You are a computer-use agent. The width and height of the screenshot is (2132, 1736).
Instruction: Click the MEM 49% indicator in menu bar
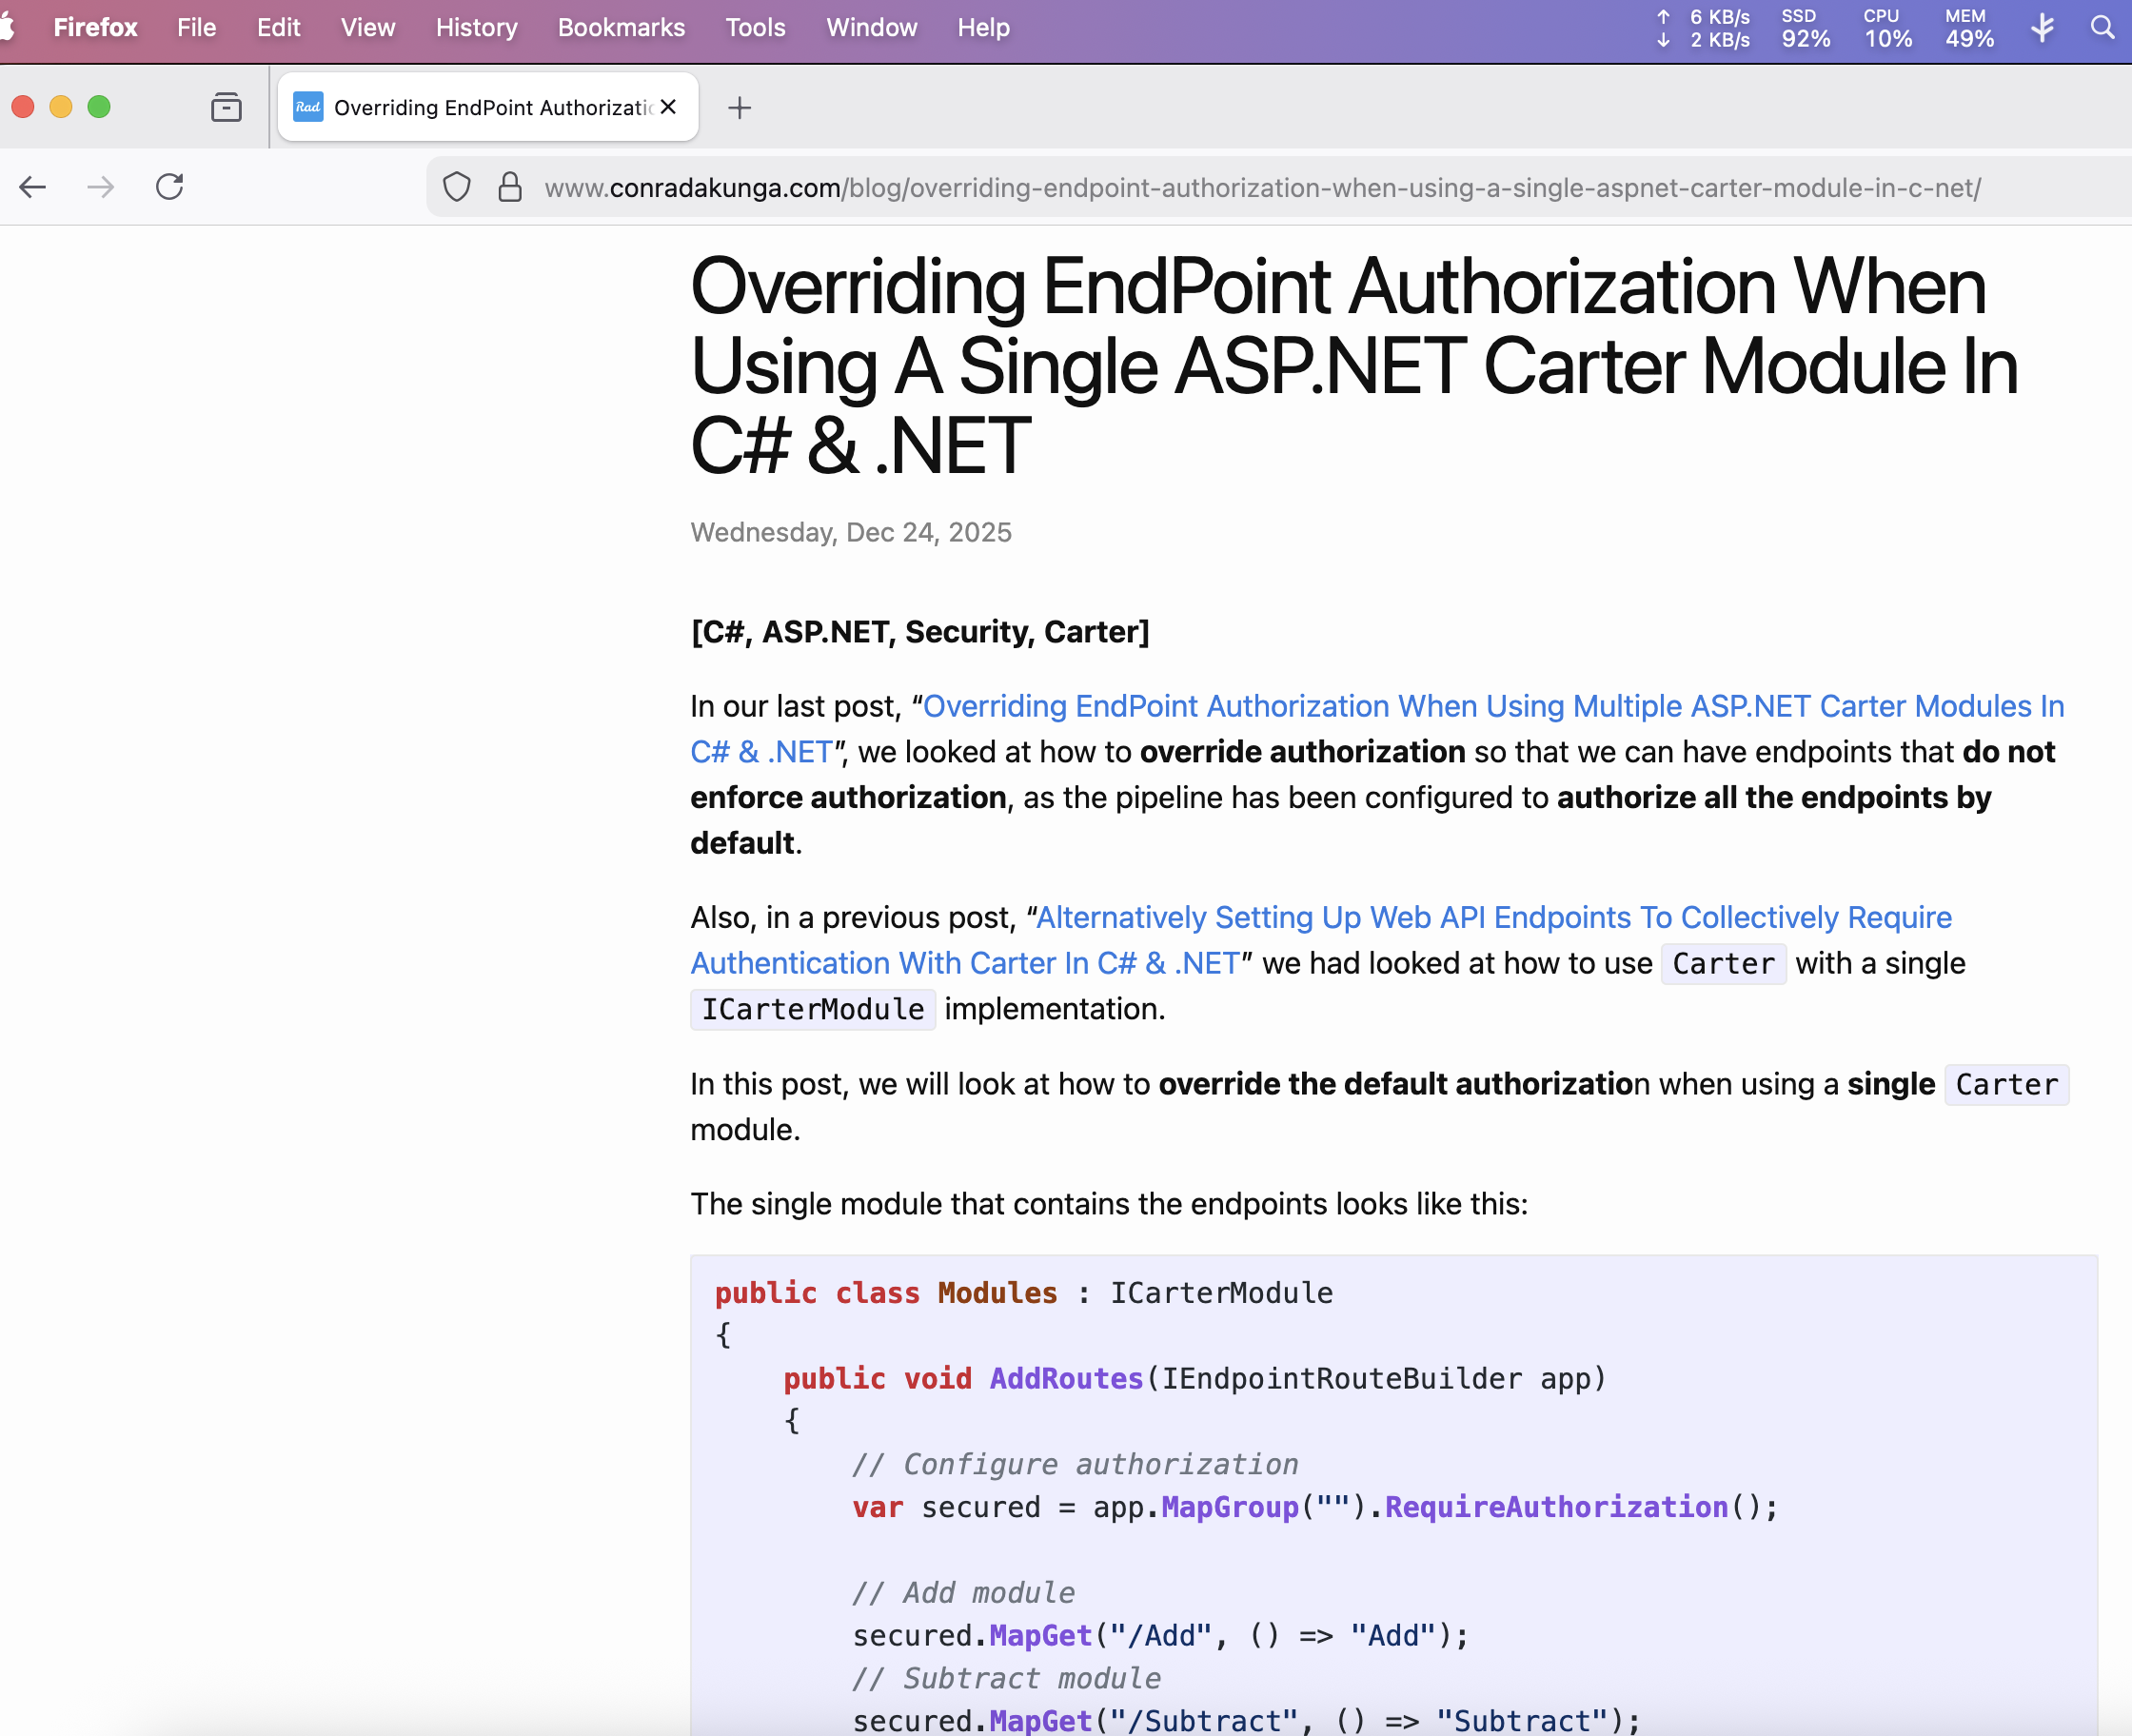pyautogui.click(x=1966, y=27)
